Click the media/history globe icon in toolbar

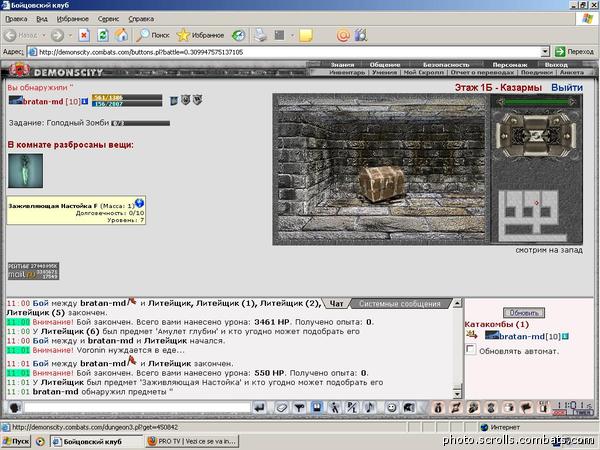tap(238, 35)
